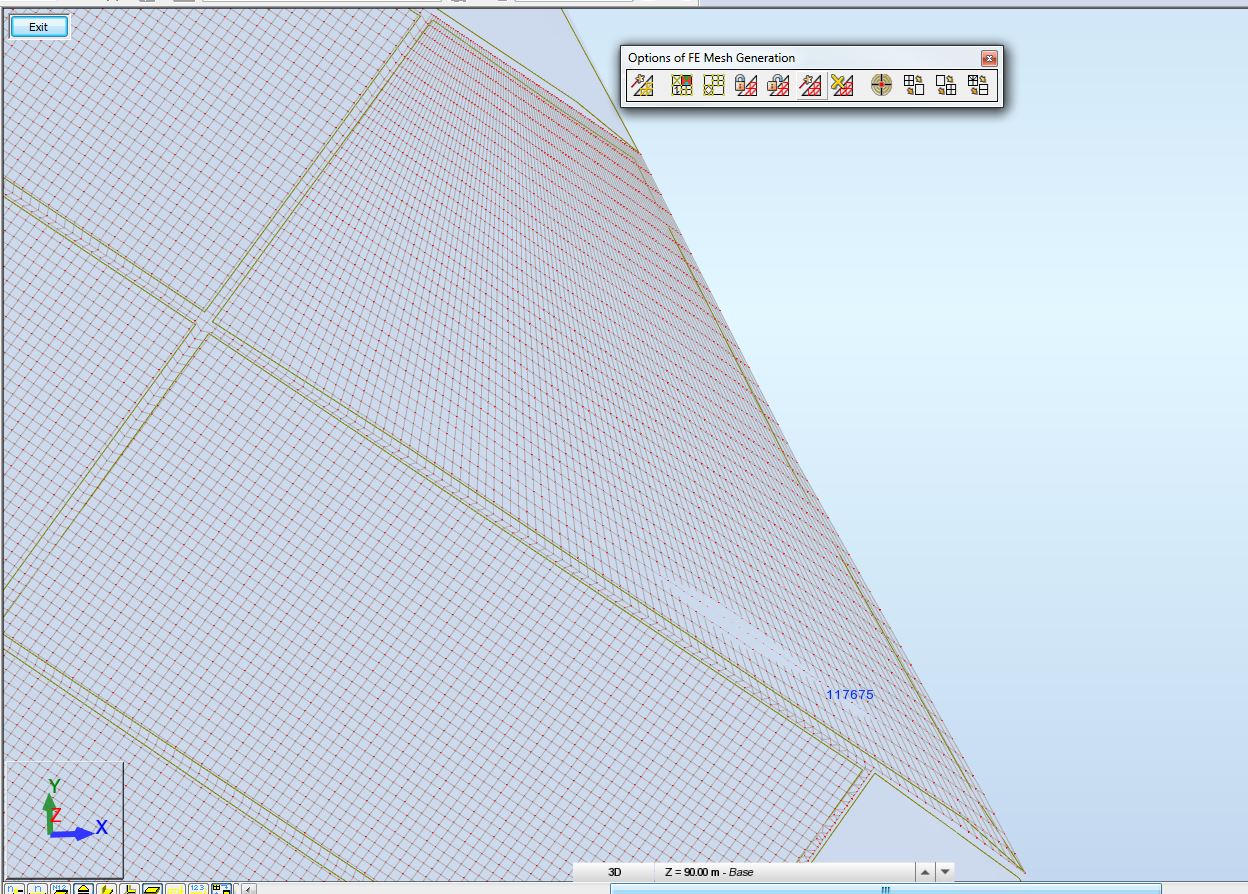Image resolution: width=1248 pixels, height=894 pixels.
Task: Open the local mesh options tool
Action: [x=713, y=86]
